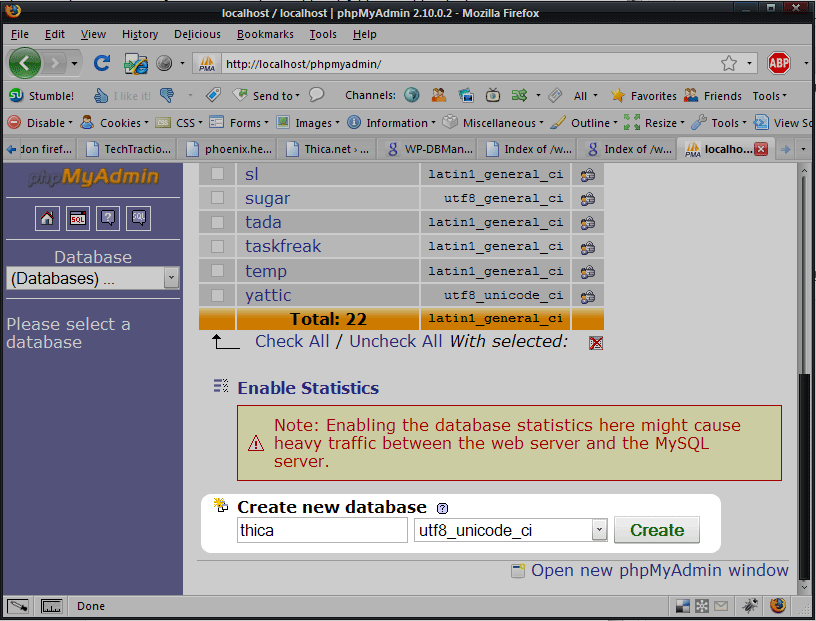Open phpMyAdmin documentation question-mark icon
816x621 pixels.
coord(108,218)
